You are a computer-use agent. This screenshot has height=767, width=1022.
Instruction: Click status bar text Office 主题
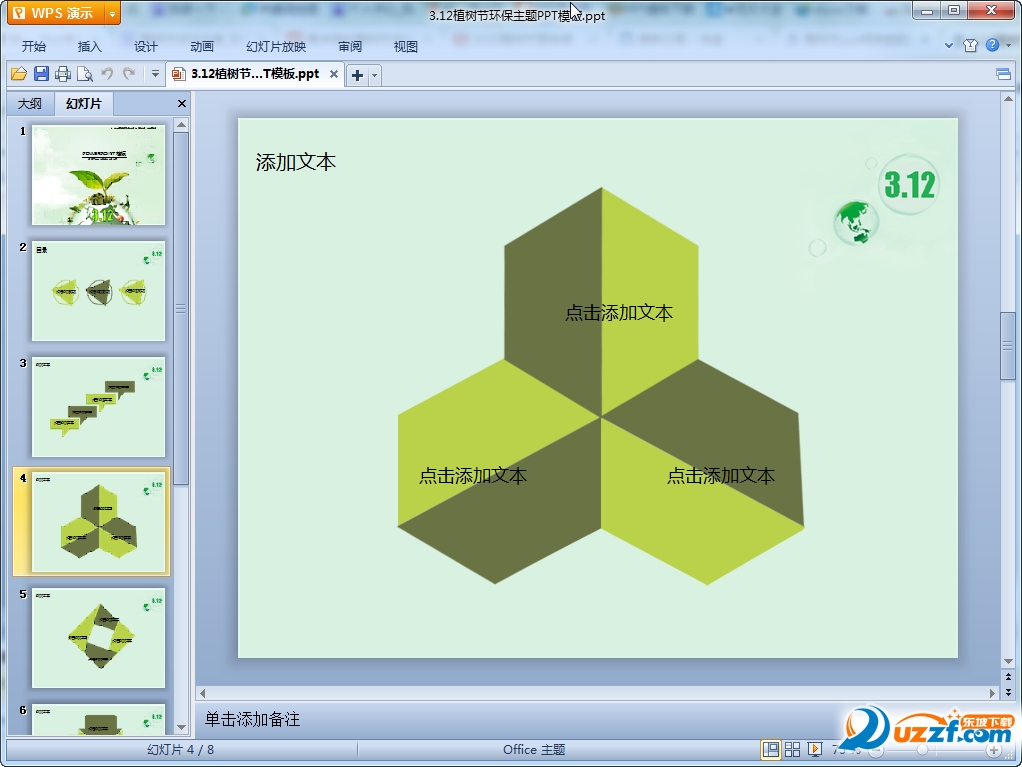[x=534, y=749]
